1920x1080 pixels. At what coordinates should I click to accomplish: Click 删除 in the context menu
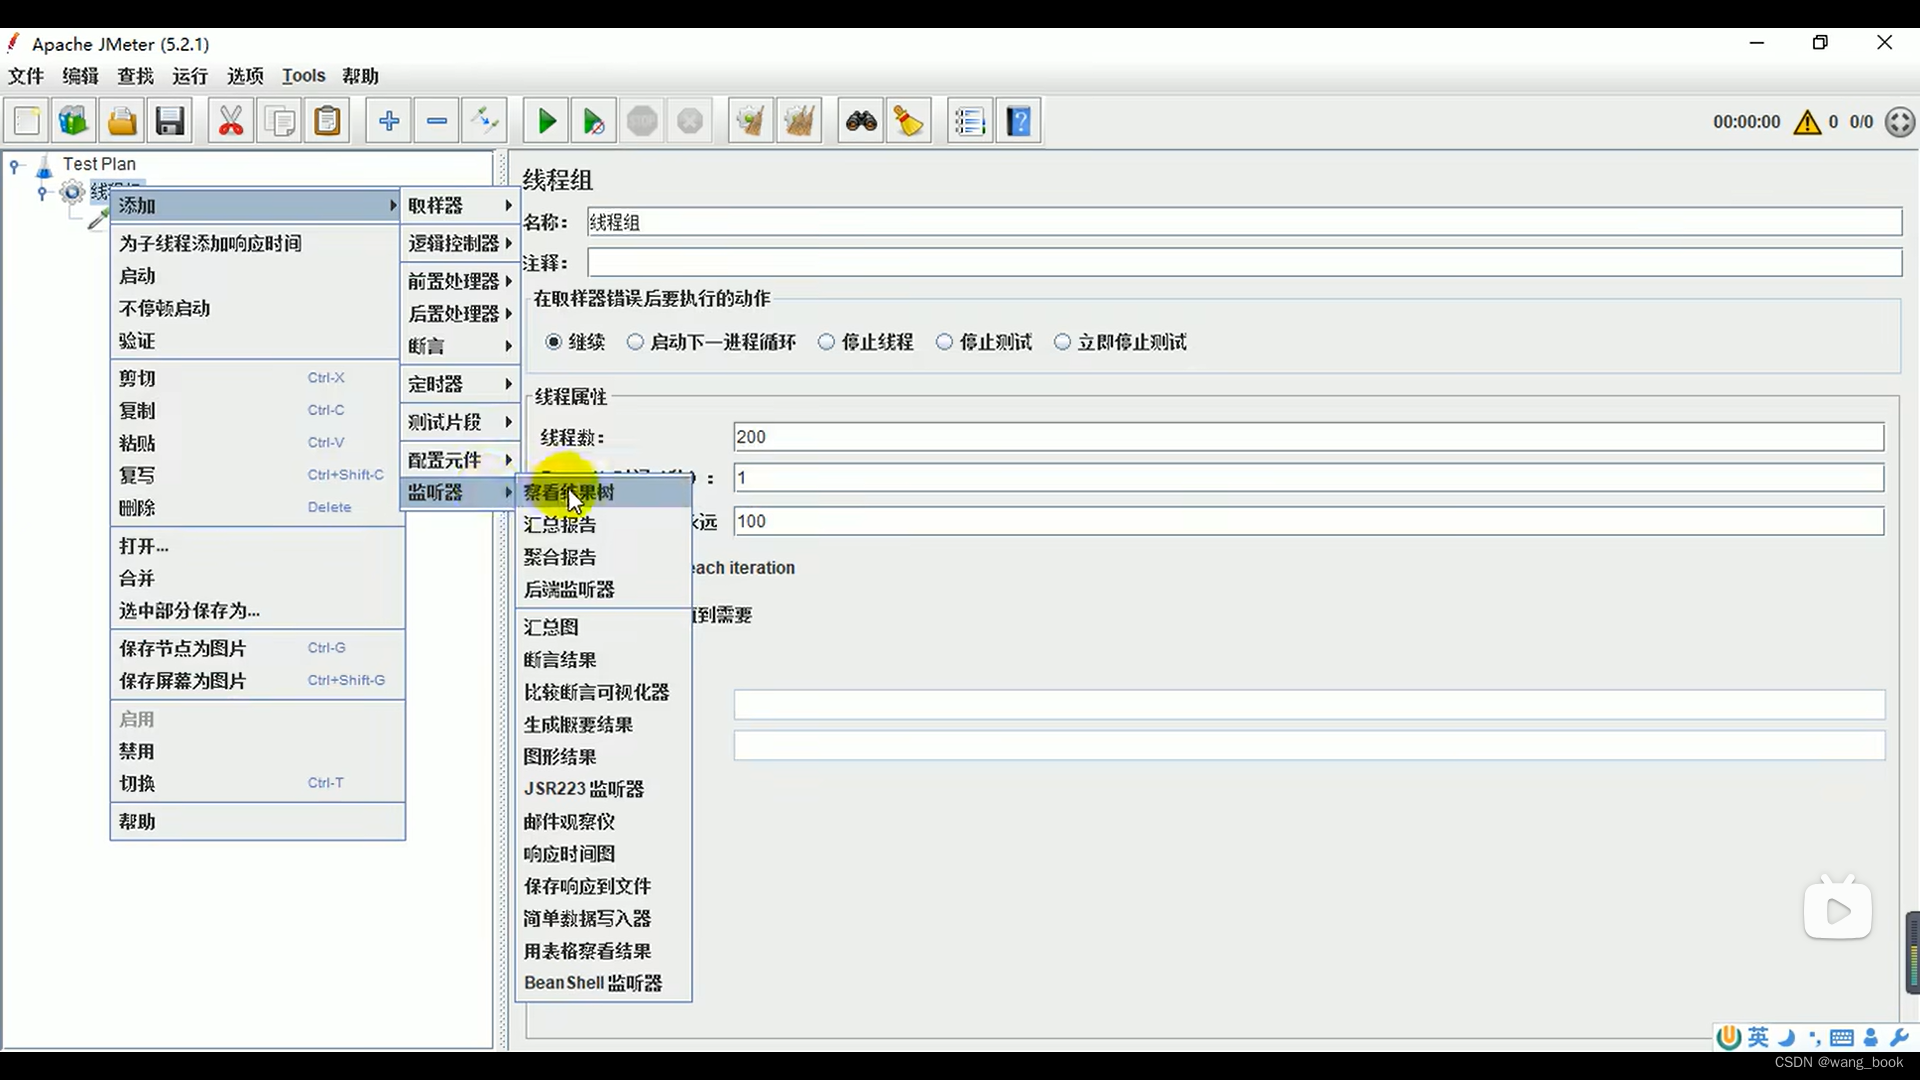coord(257,508)
